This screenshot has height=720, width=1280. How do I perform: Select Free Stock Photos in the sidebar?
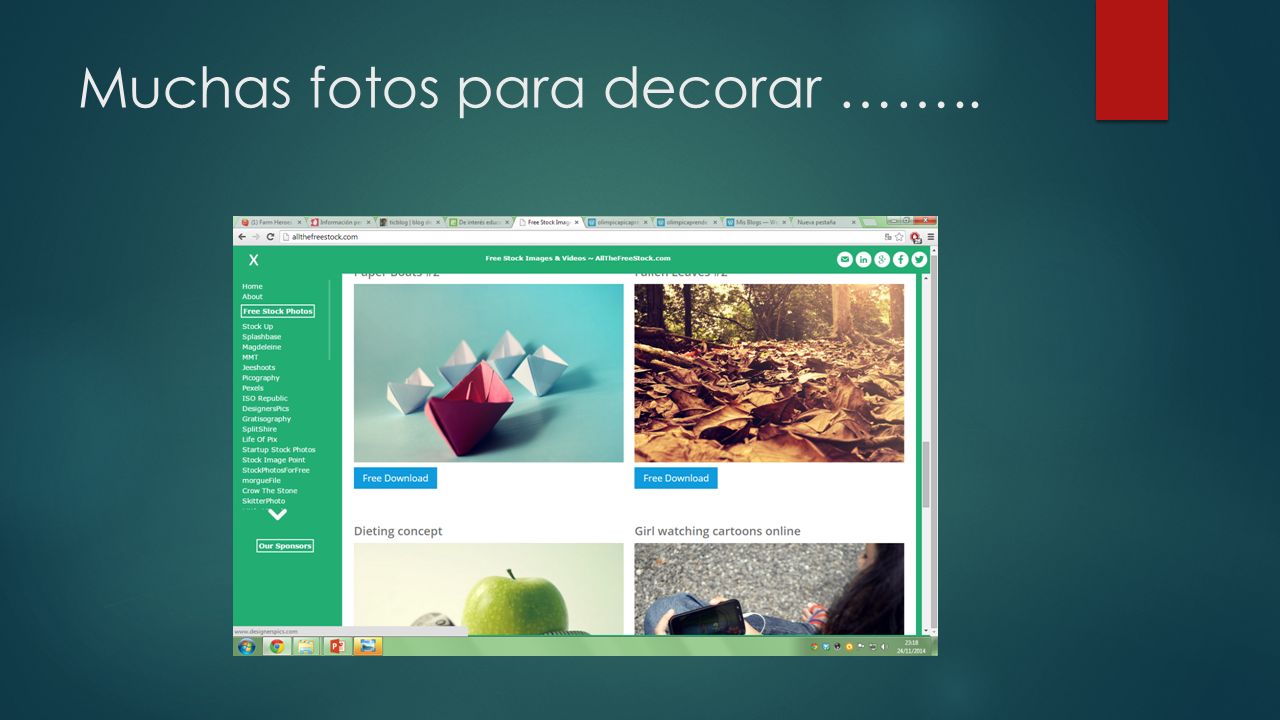[278, 311]
